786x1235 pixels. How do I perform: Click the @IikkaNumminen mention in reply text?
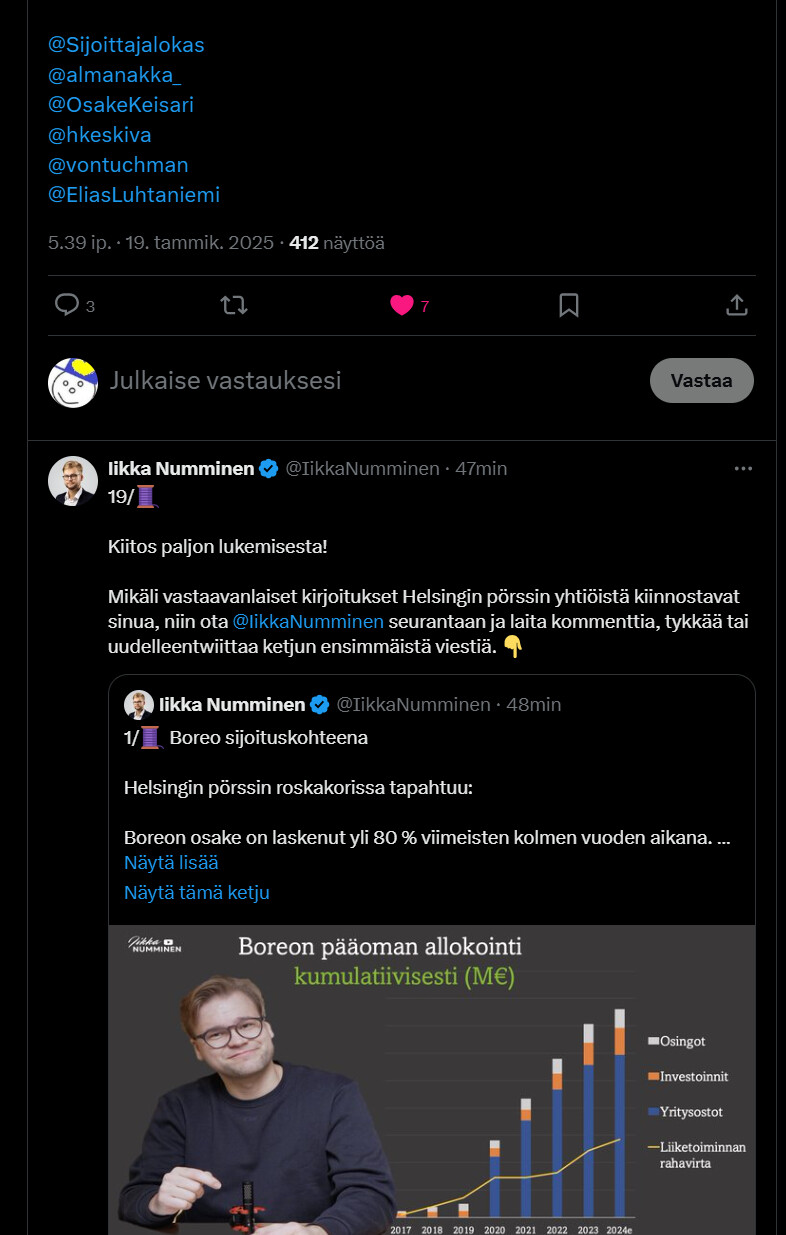308,621
